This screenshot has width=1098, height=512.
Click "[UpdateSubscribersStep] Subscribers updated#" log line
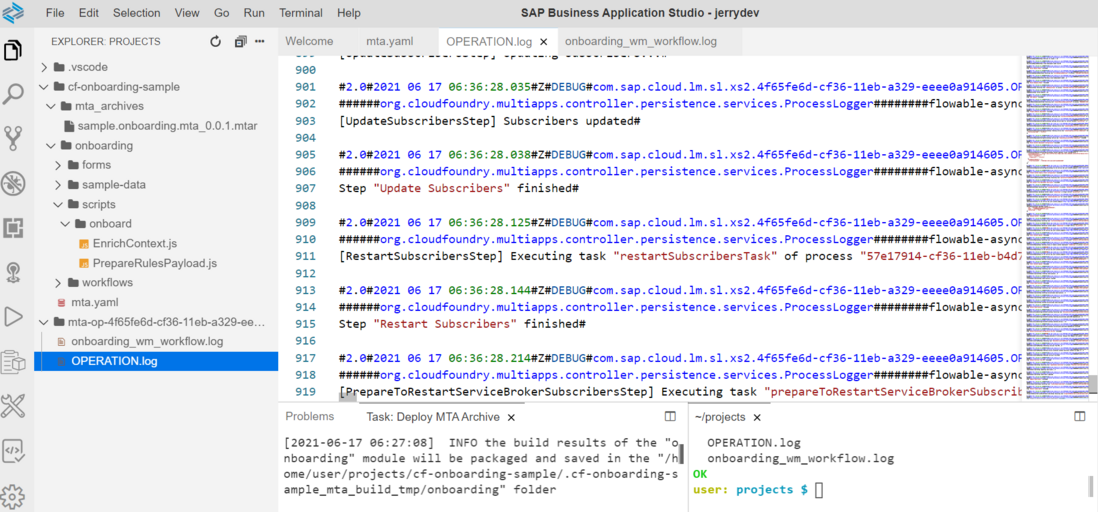[490, 121]
